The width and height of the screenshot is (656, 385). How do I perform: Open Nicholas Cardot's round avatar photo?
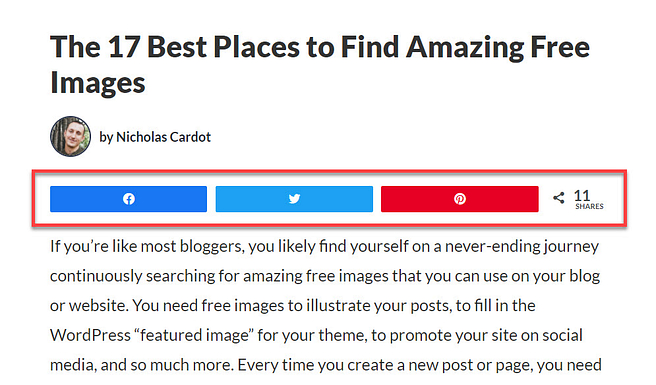coord(70,136)
